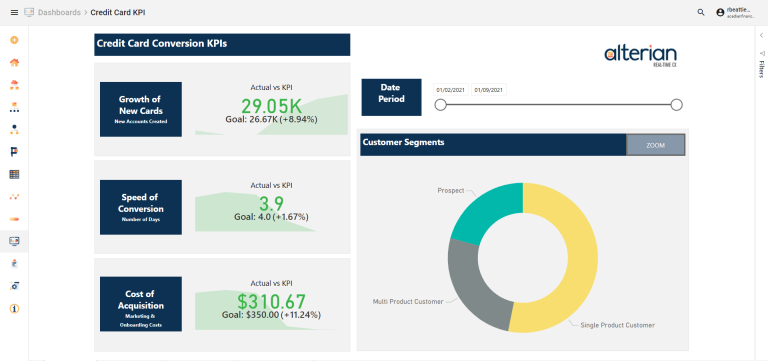The image size is (768, 361).
Task: Open the orange box with dots sidebar icon
Action: (x=14, y=107)
